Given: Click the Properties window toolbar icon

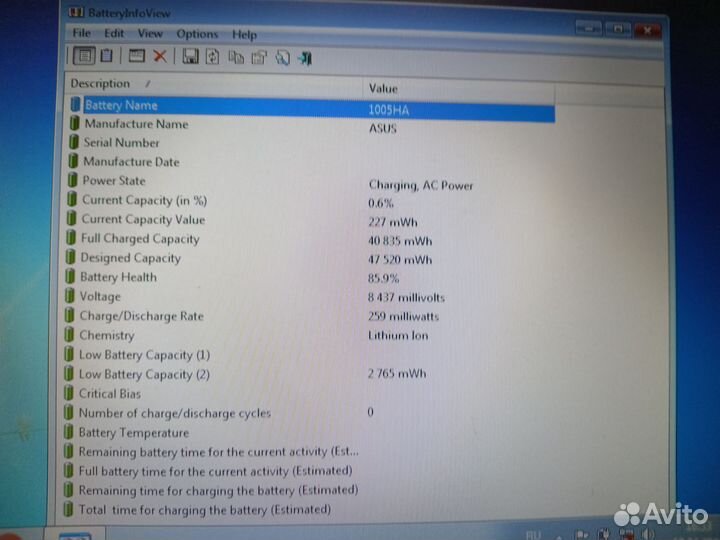Looking at the screenshot, I should pyautogui.click(x=136, y=56).
